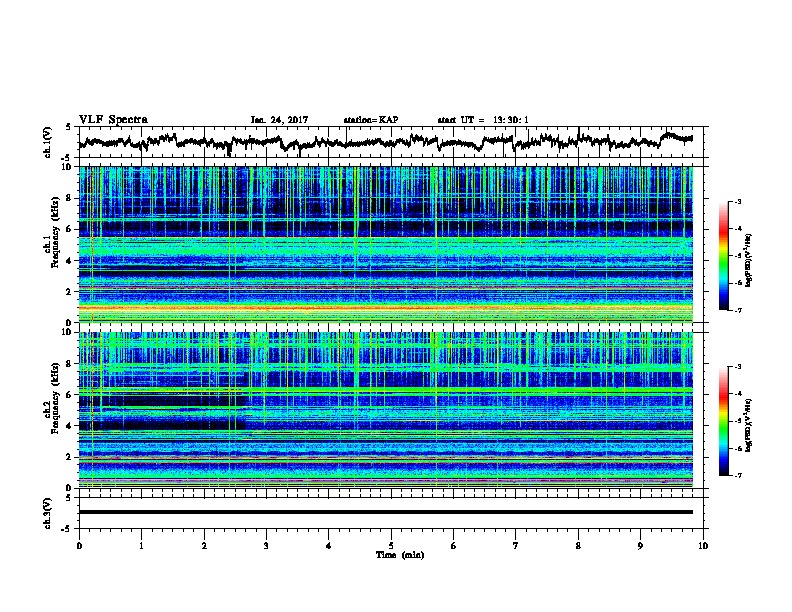The image size is (792, 612).
Task: Click the "10" tick label on the time axis
Action: 703,545
